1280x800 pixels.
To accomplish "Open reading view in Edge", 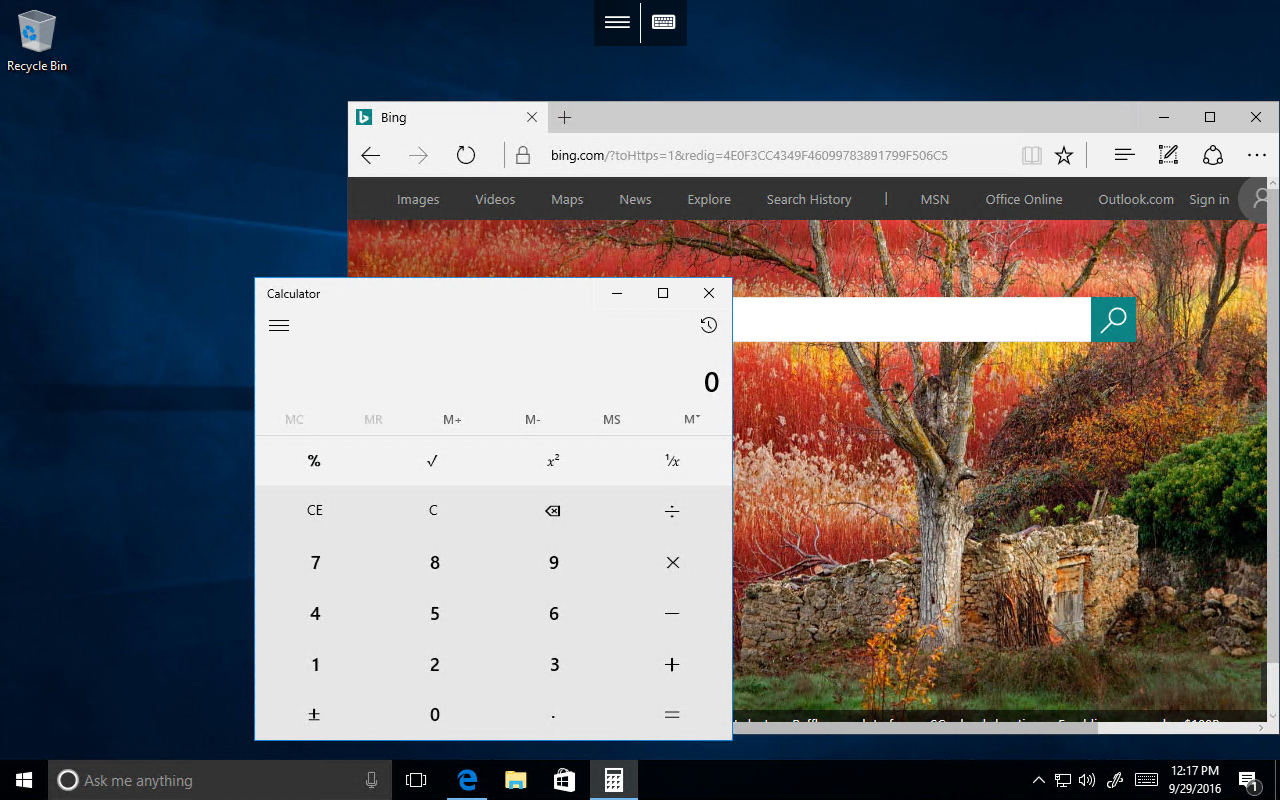I will 1031,155.
